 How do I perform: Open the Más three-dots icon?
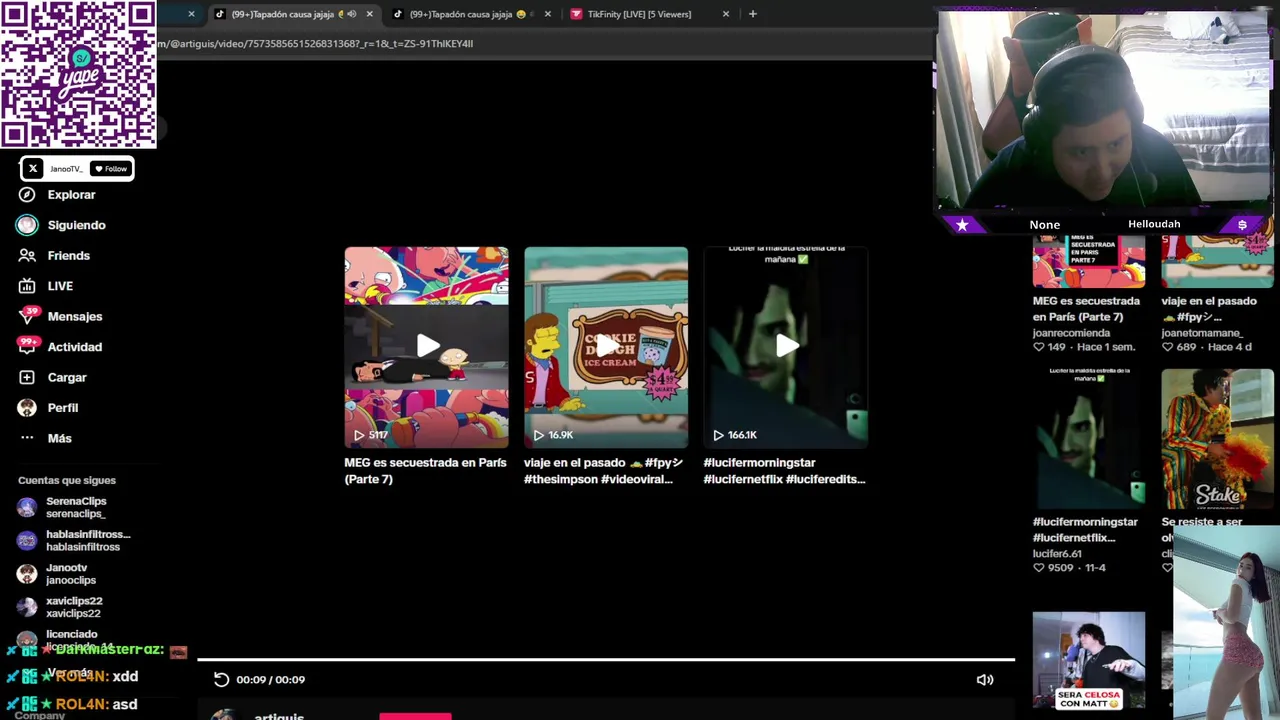(x=27, y=438)
